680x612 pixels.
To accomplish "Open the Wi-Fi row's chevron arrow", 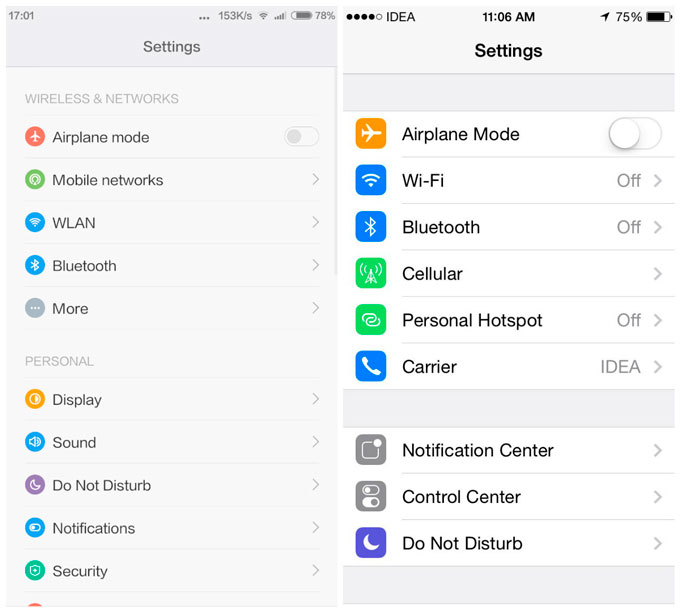I will pos(658,181).
